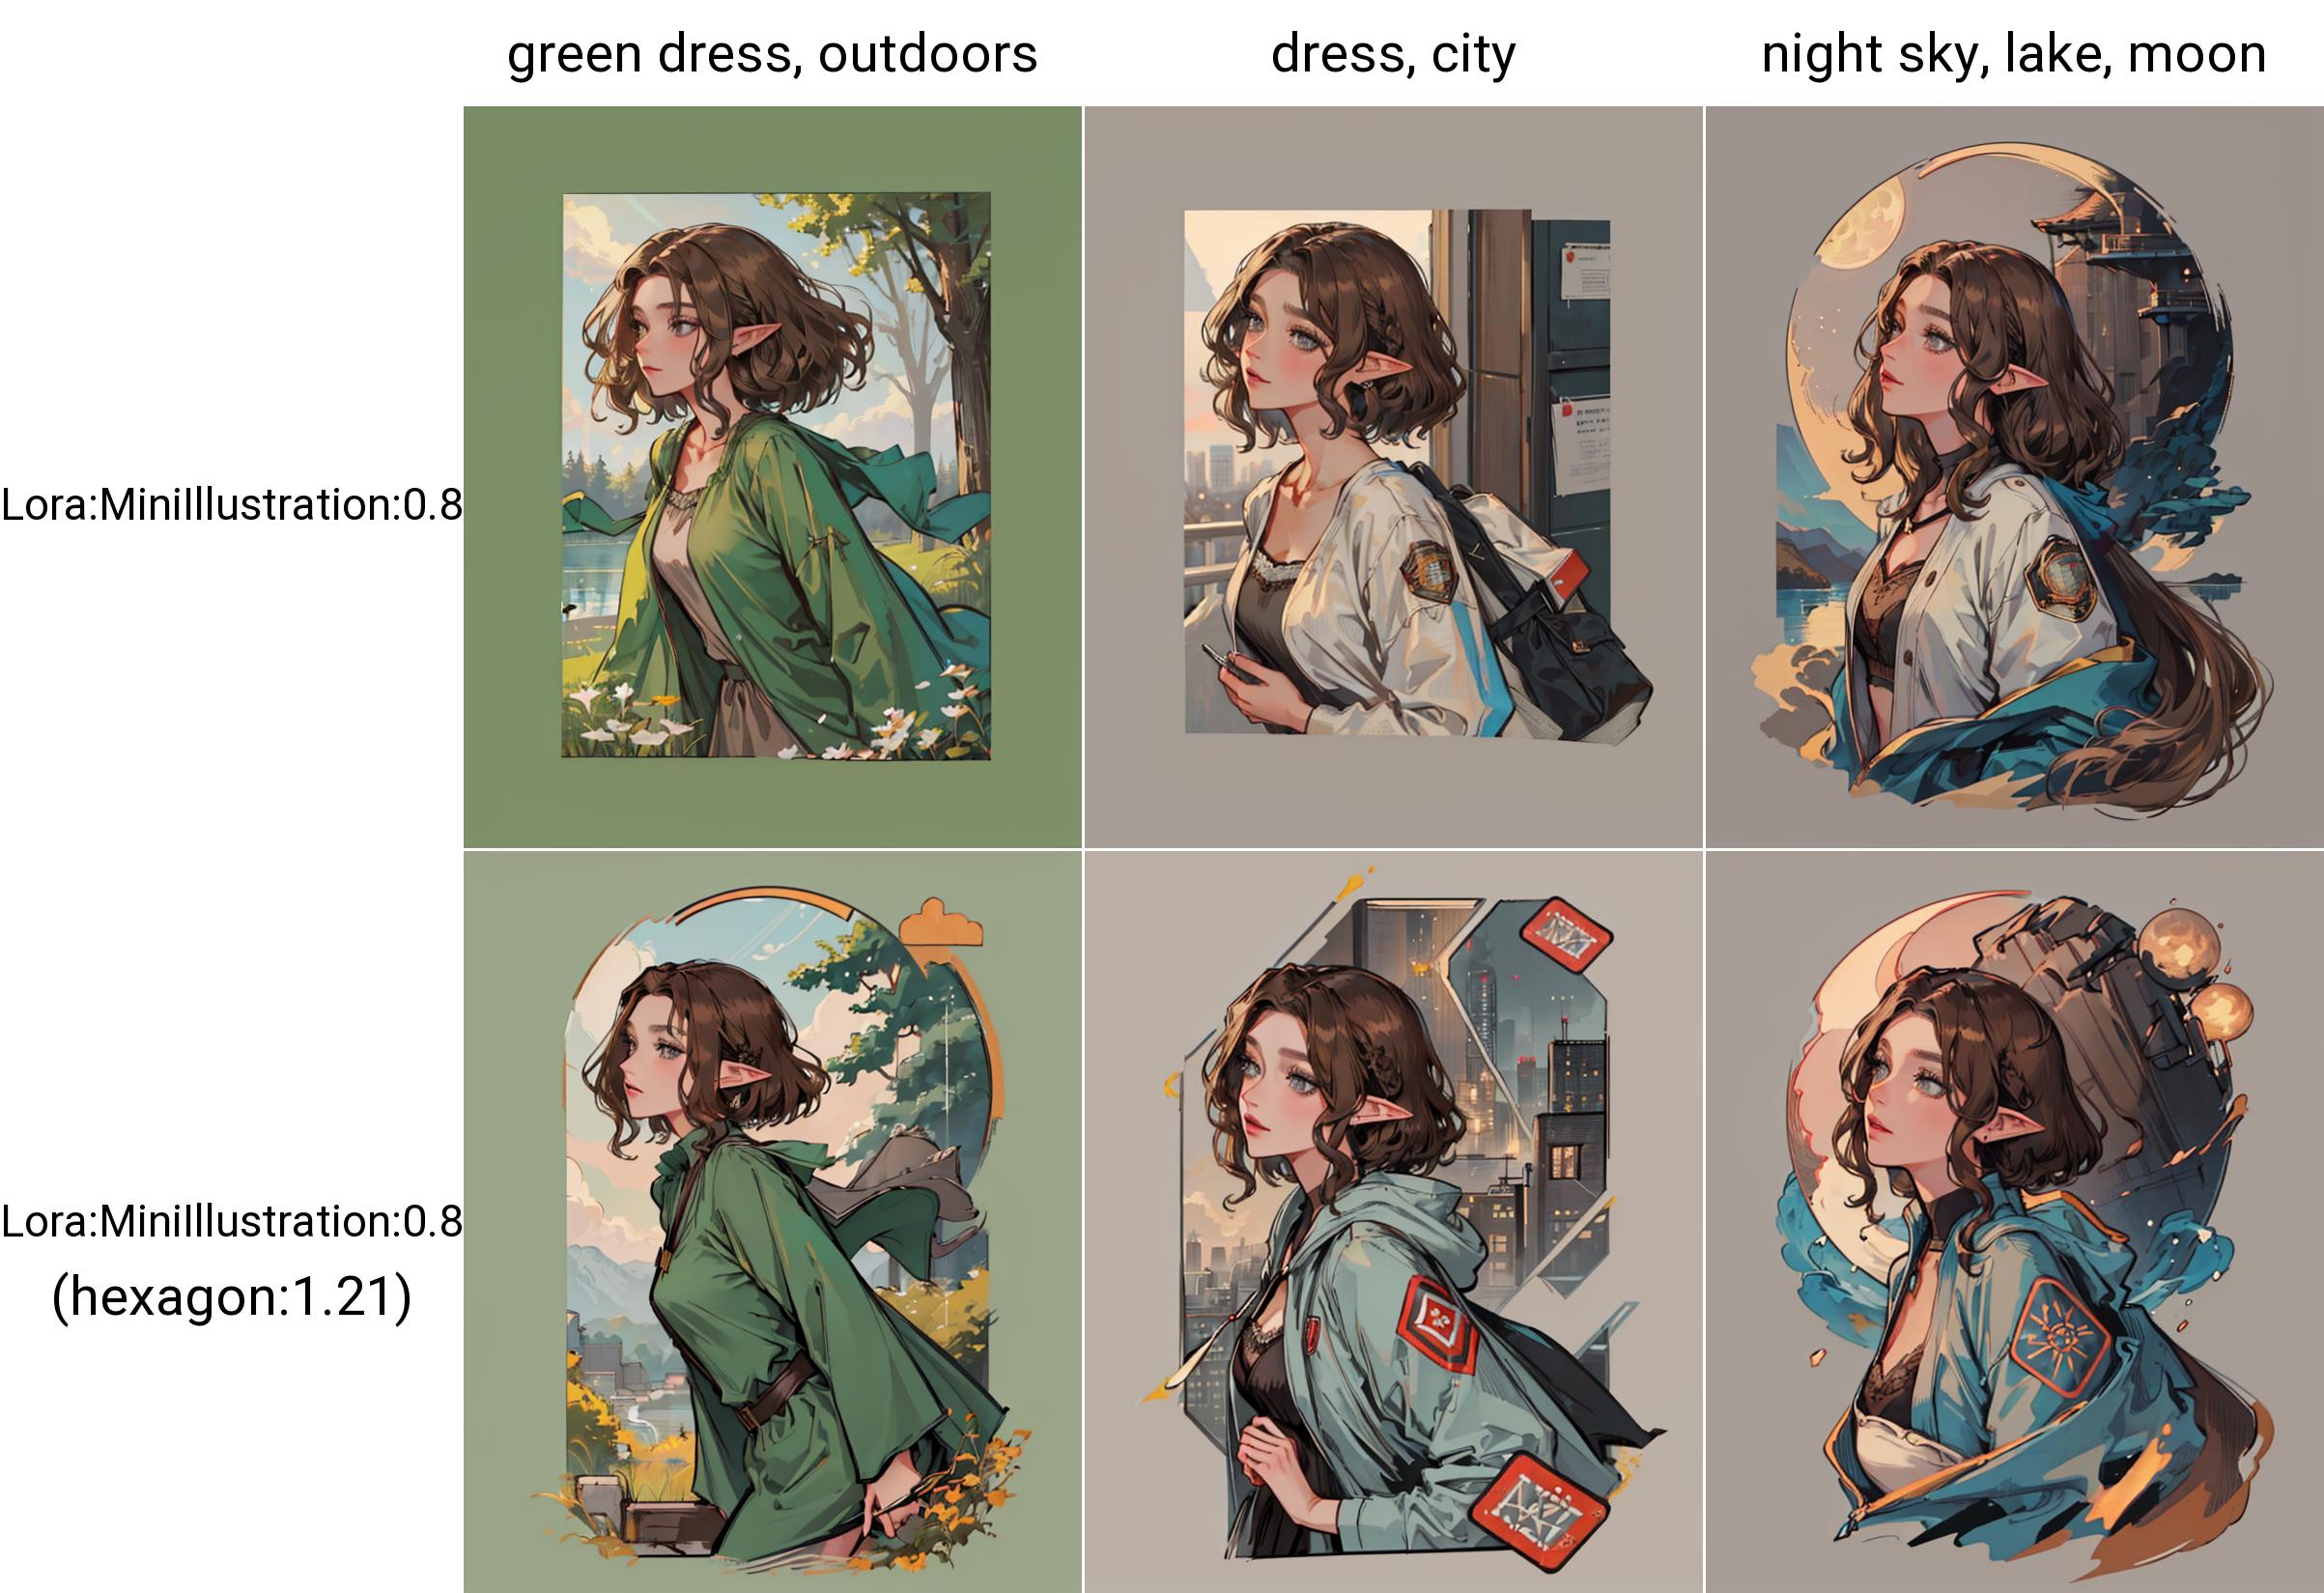Click the 'dress, city' column header

point(1393,54)
